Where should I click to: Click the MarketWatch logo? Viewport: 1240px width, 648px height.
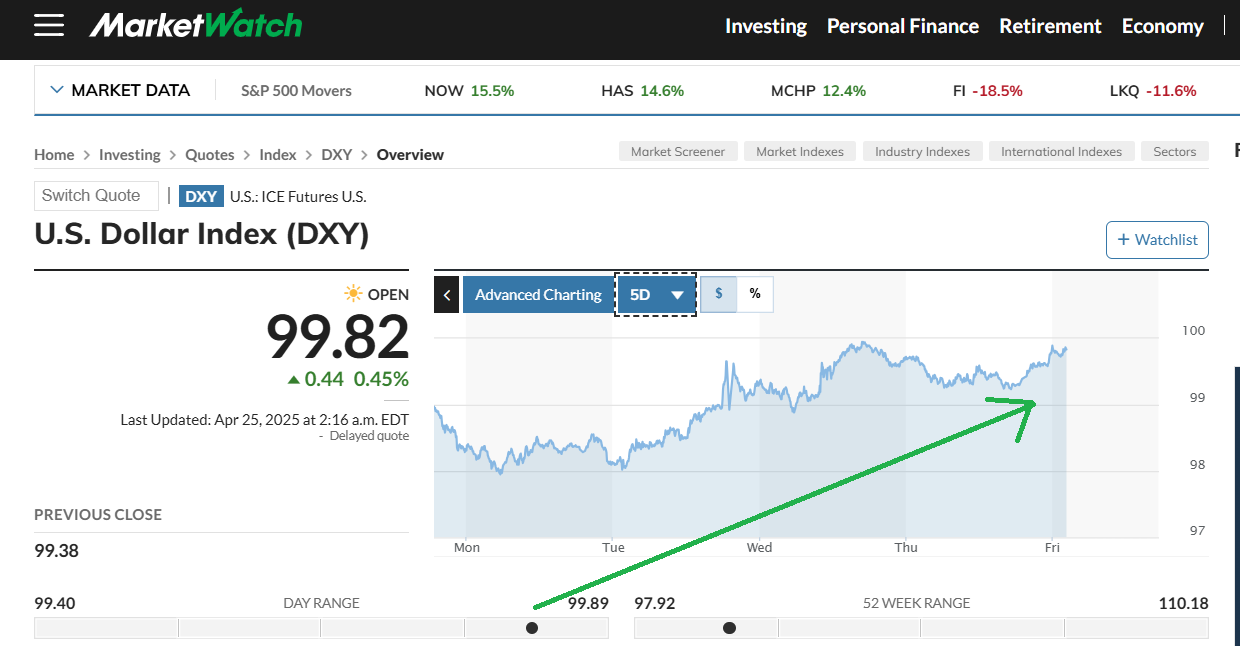tap(195, 26)
